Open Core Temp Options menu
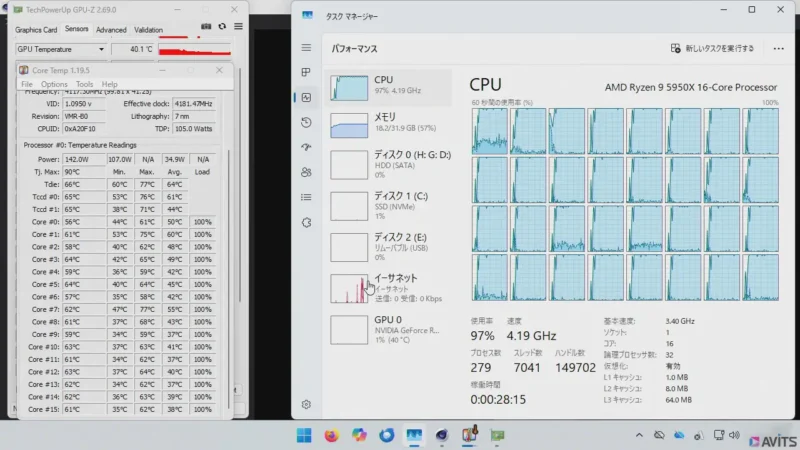Viewport: 800px width, 450px height. click(54, 84)
